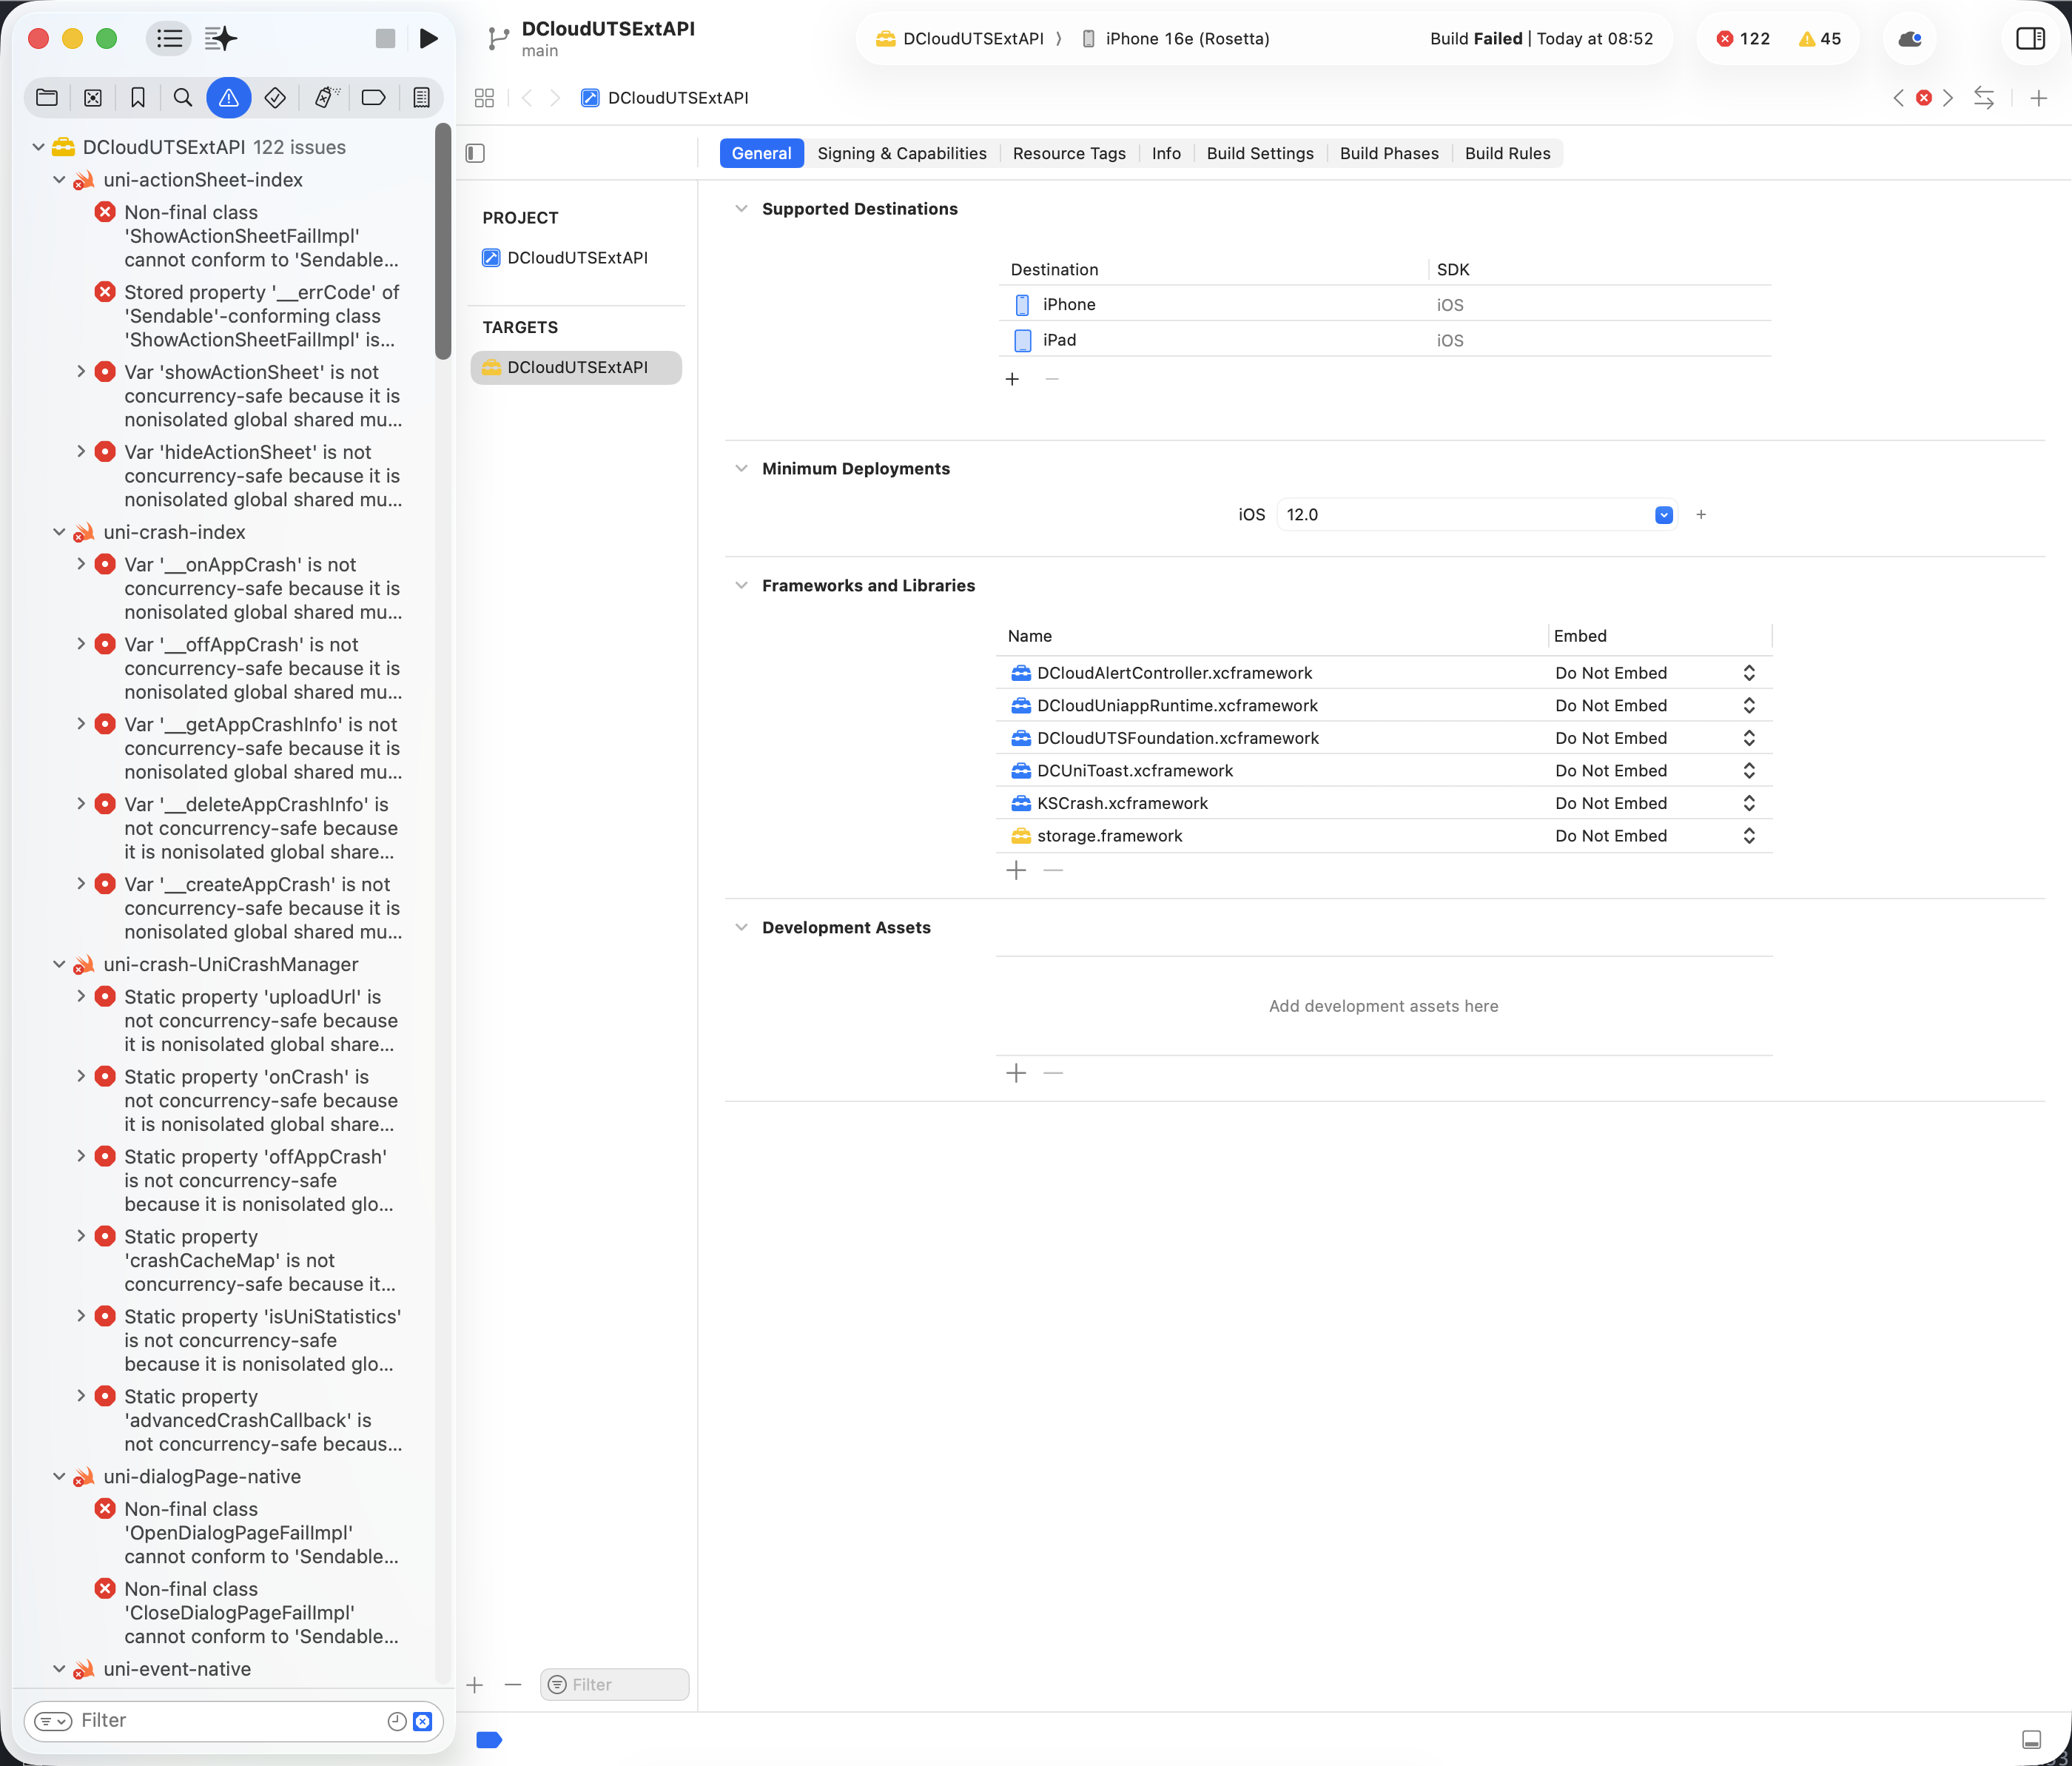
Task: Collapse the uni-crash-UniCrashManager group
Action: tap(59, 964)
